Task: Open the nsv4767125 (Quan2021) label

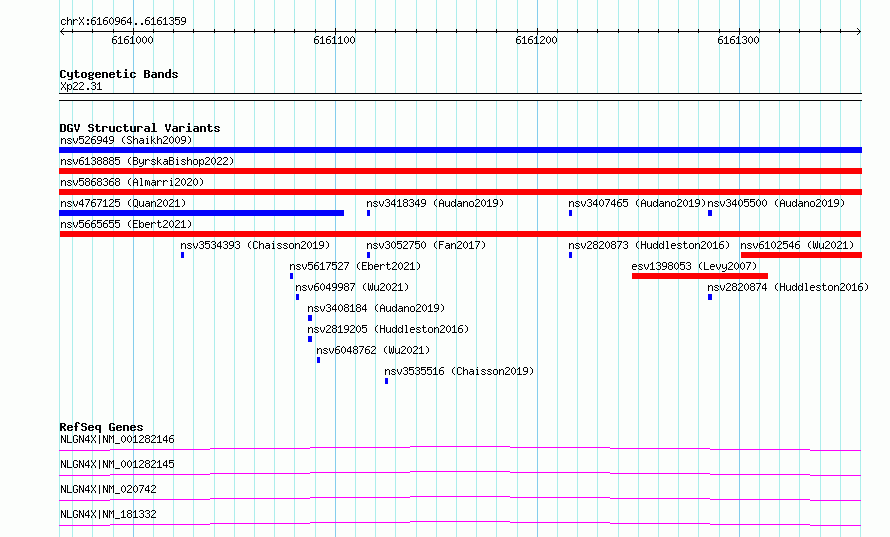Action: pyautogui.click(x=123, y=203)
